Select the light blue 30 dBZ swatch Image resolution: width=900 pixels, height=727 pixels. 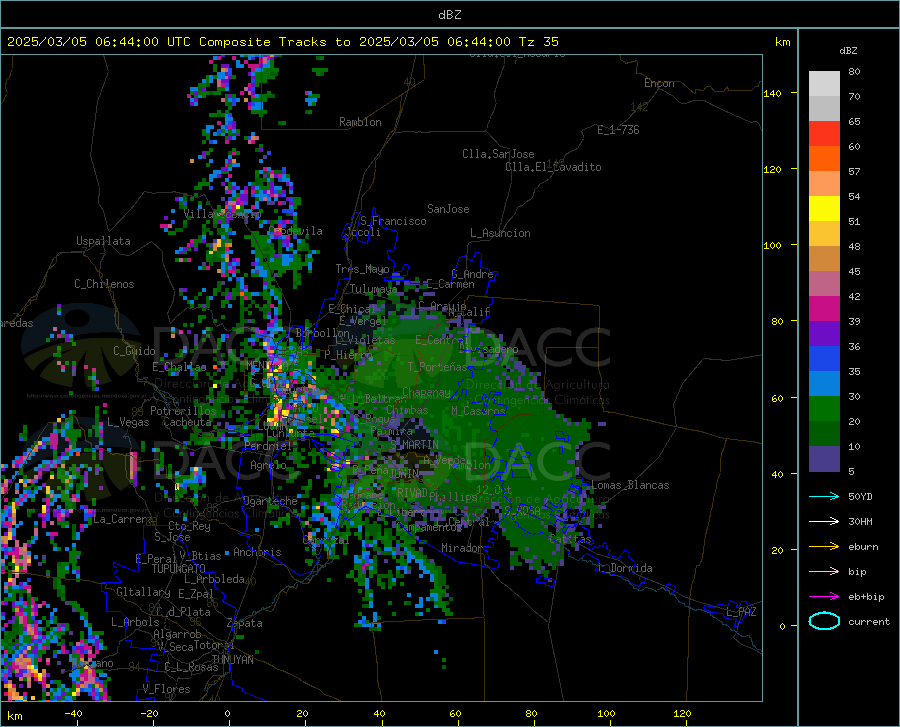(824, 384)
